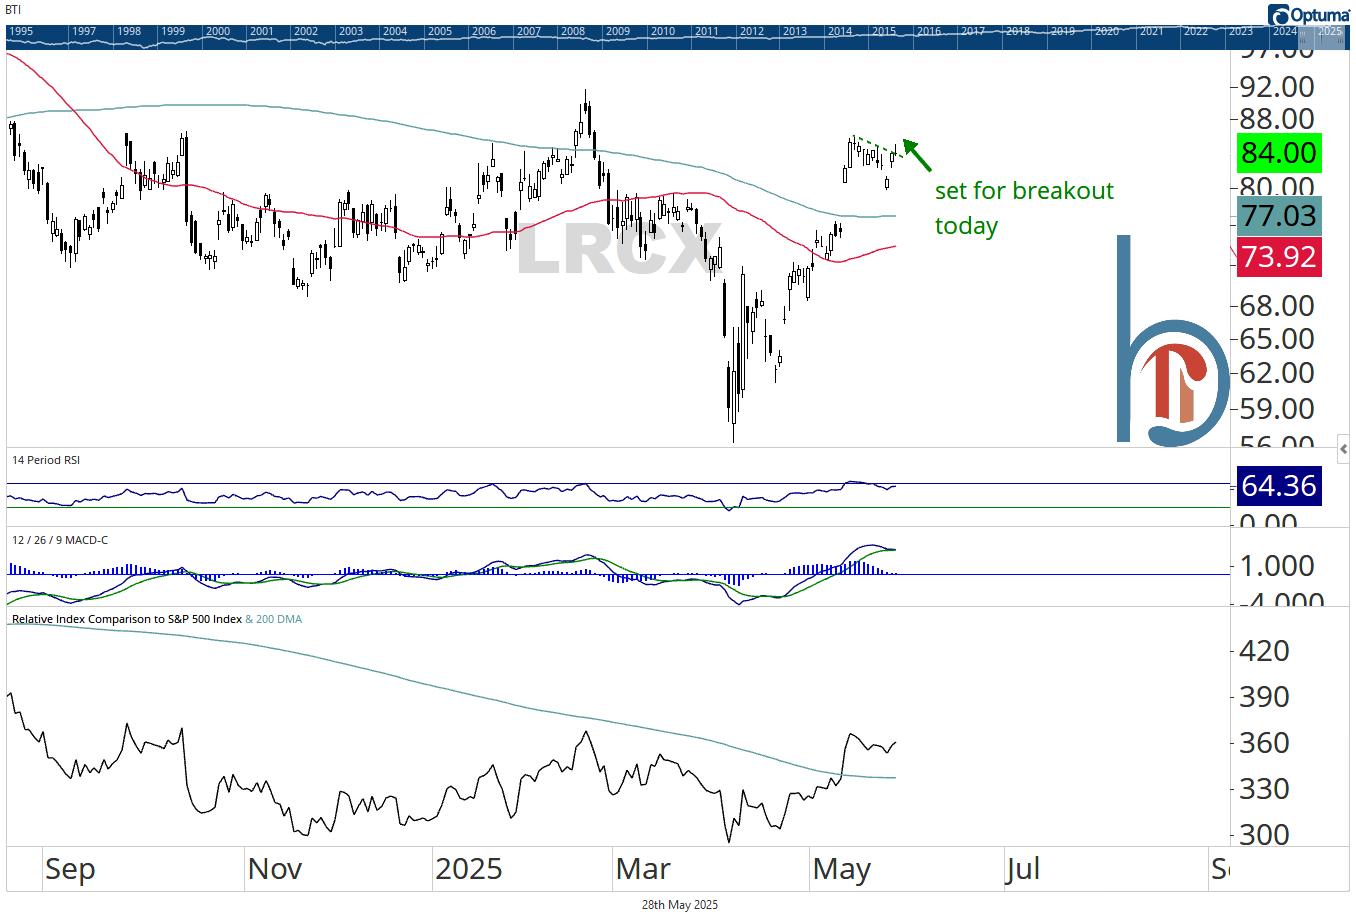Image resolution: width=1356 pixels, height=924 pixels.
Task: Click the Optuma logo
Action: click(x=1308, y=14)
